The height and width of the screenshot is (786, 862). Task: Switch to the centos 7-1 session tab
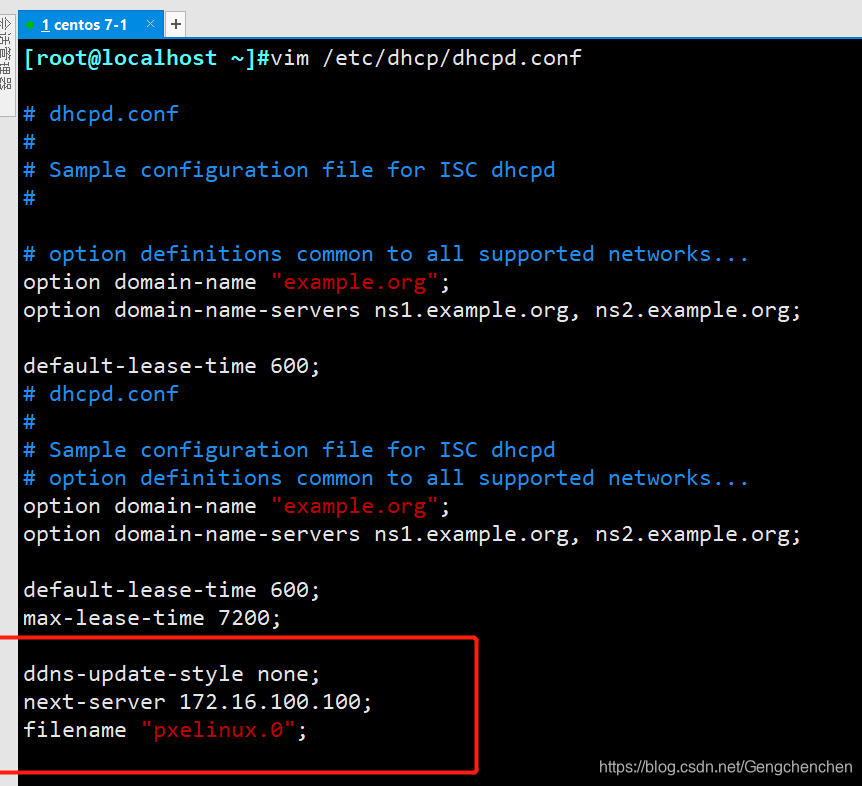coord(90,25)
